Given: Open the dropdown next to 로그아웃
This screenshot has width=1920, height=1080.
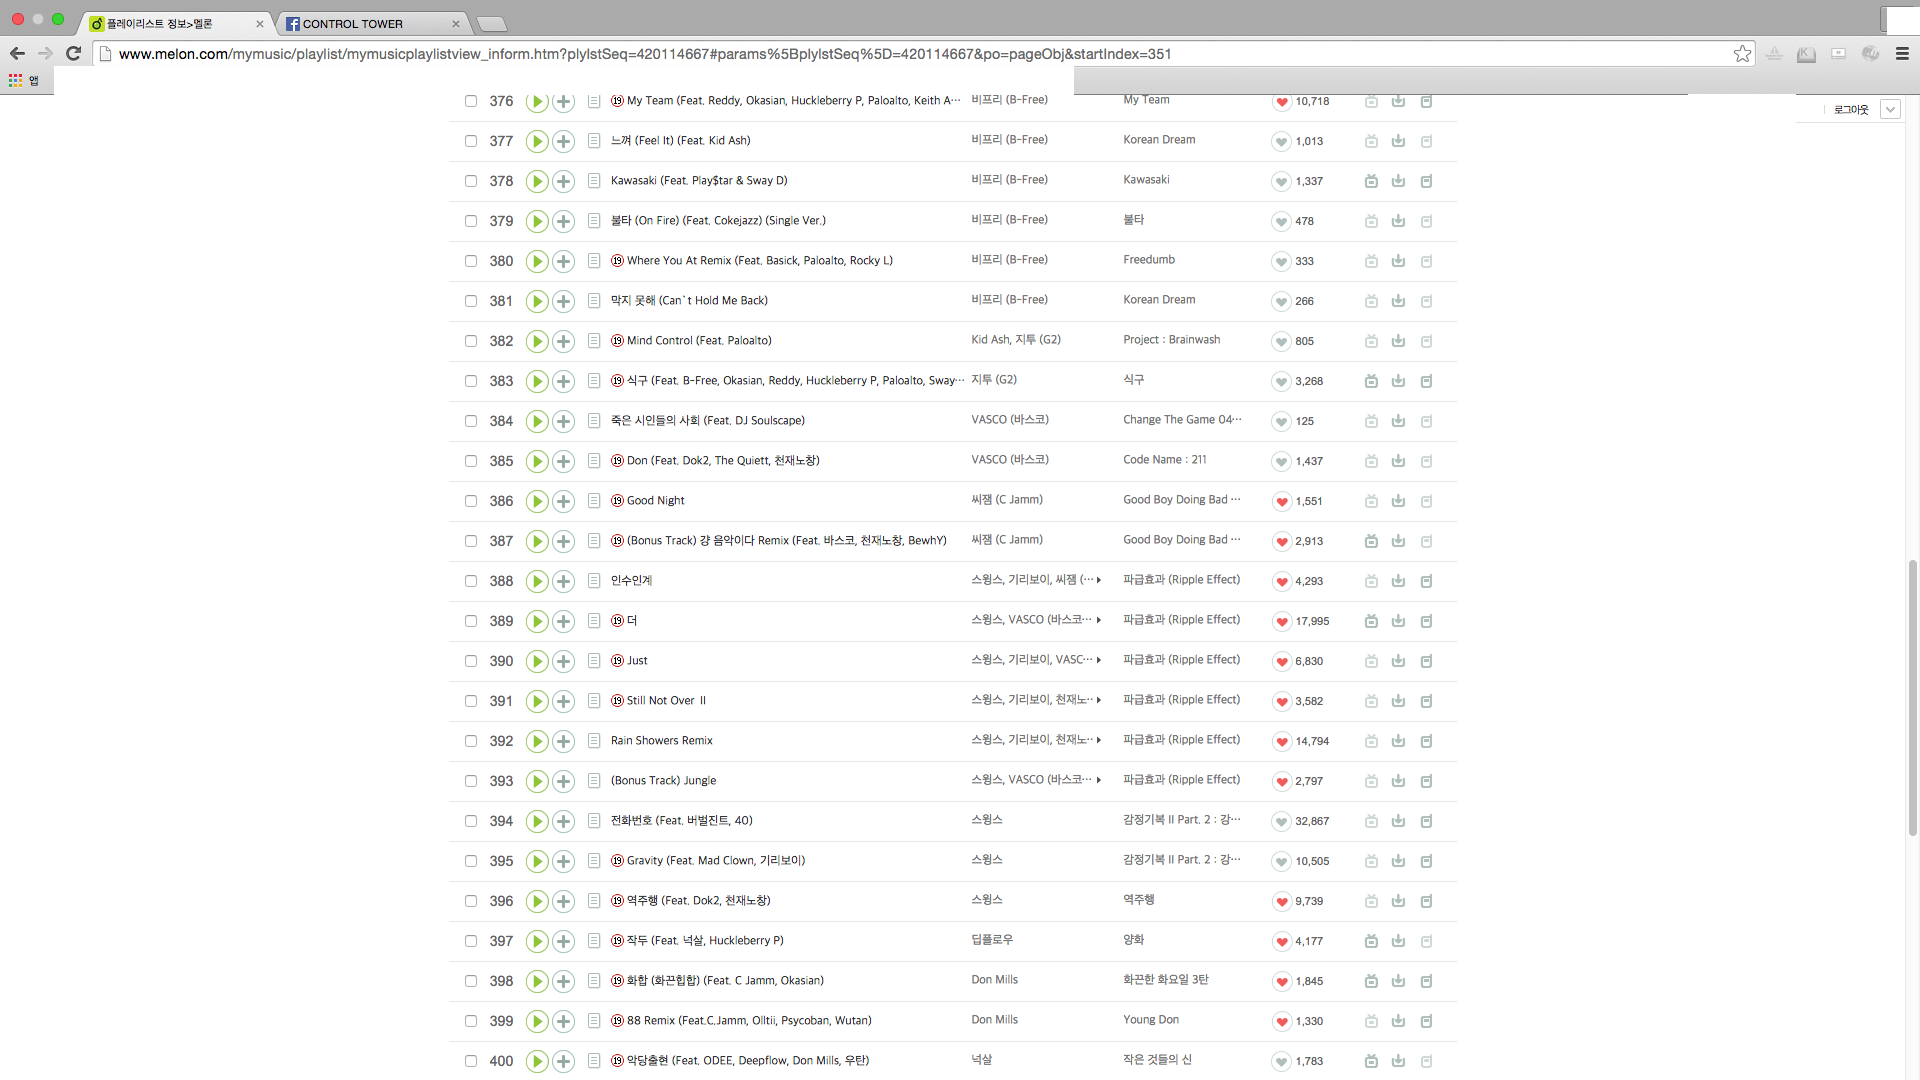Looking at the screenshot, I should [x=1890, y=109].
